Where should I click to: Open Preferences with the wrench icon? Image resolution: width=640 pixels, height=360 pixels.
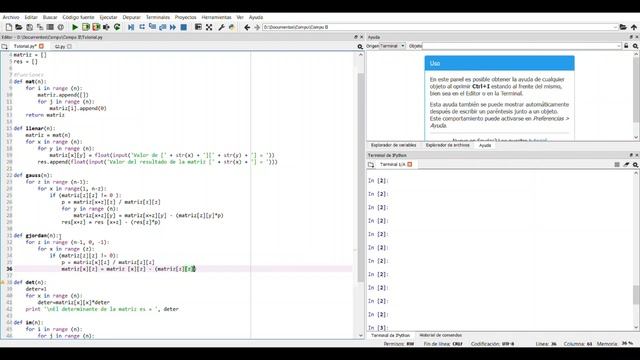(x=221, y=27)
